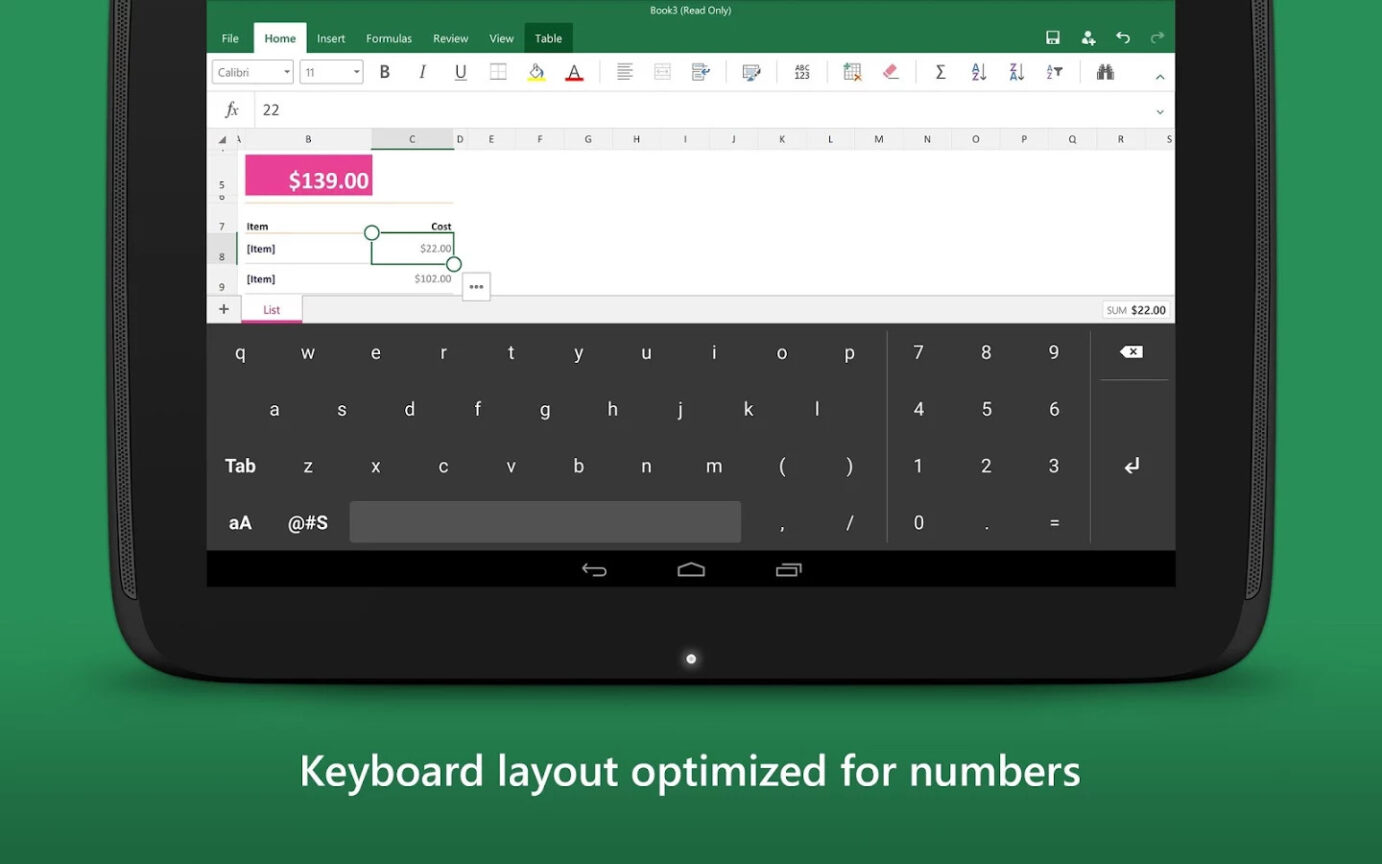Viewport: 1382px width, 864px height.
Task: Open the Table ribbon tab
Action: pos(548,38)
